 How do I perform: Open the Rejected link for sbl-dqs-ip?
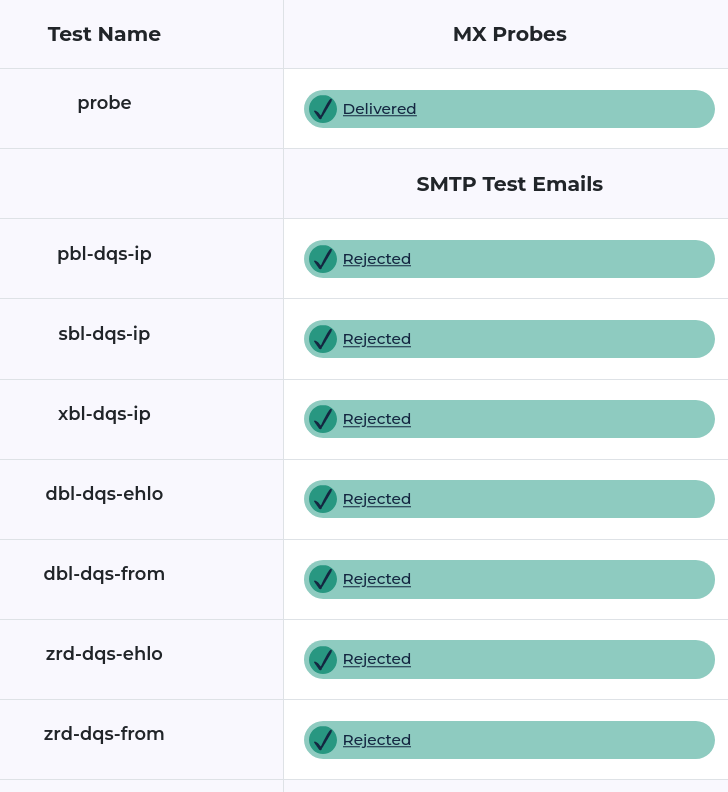tap(377, 339)
